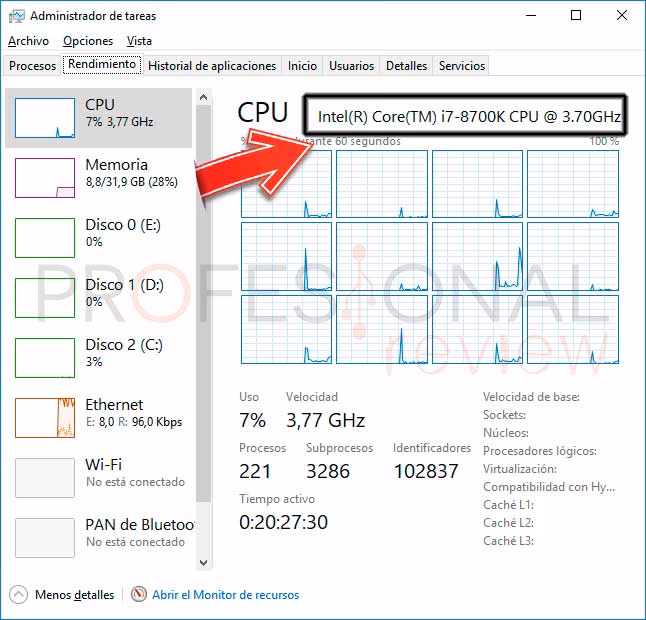The width and height of the screenshot is (646, 620).
Task: Click the "8,8/31,9 GB (28%)" memory text
Action: pos(132,182)
